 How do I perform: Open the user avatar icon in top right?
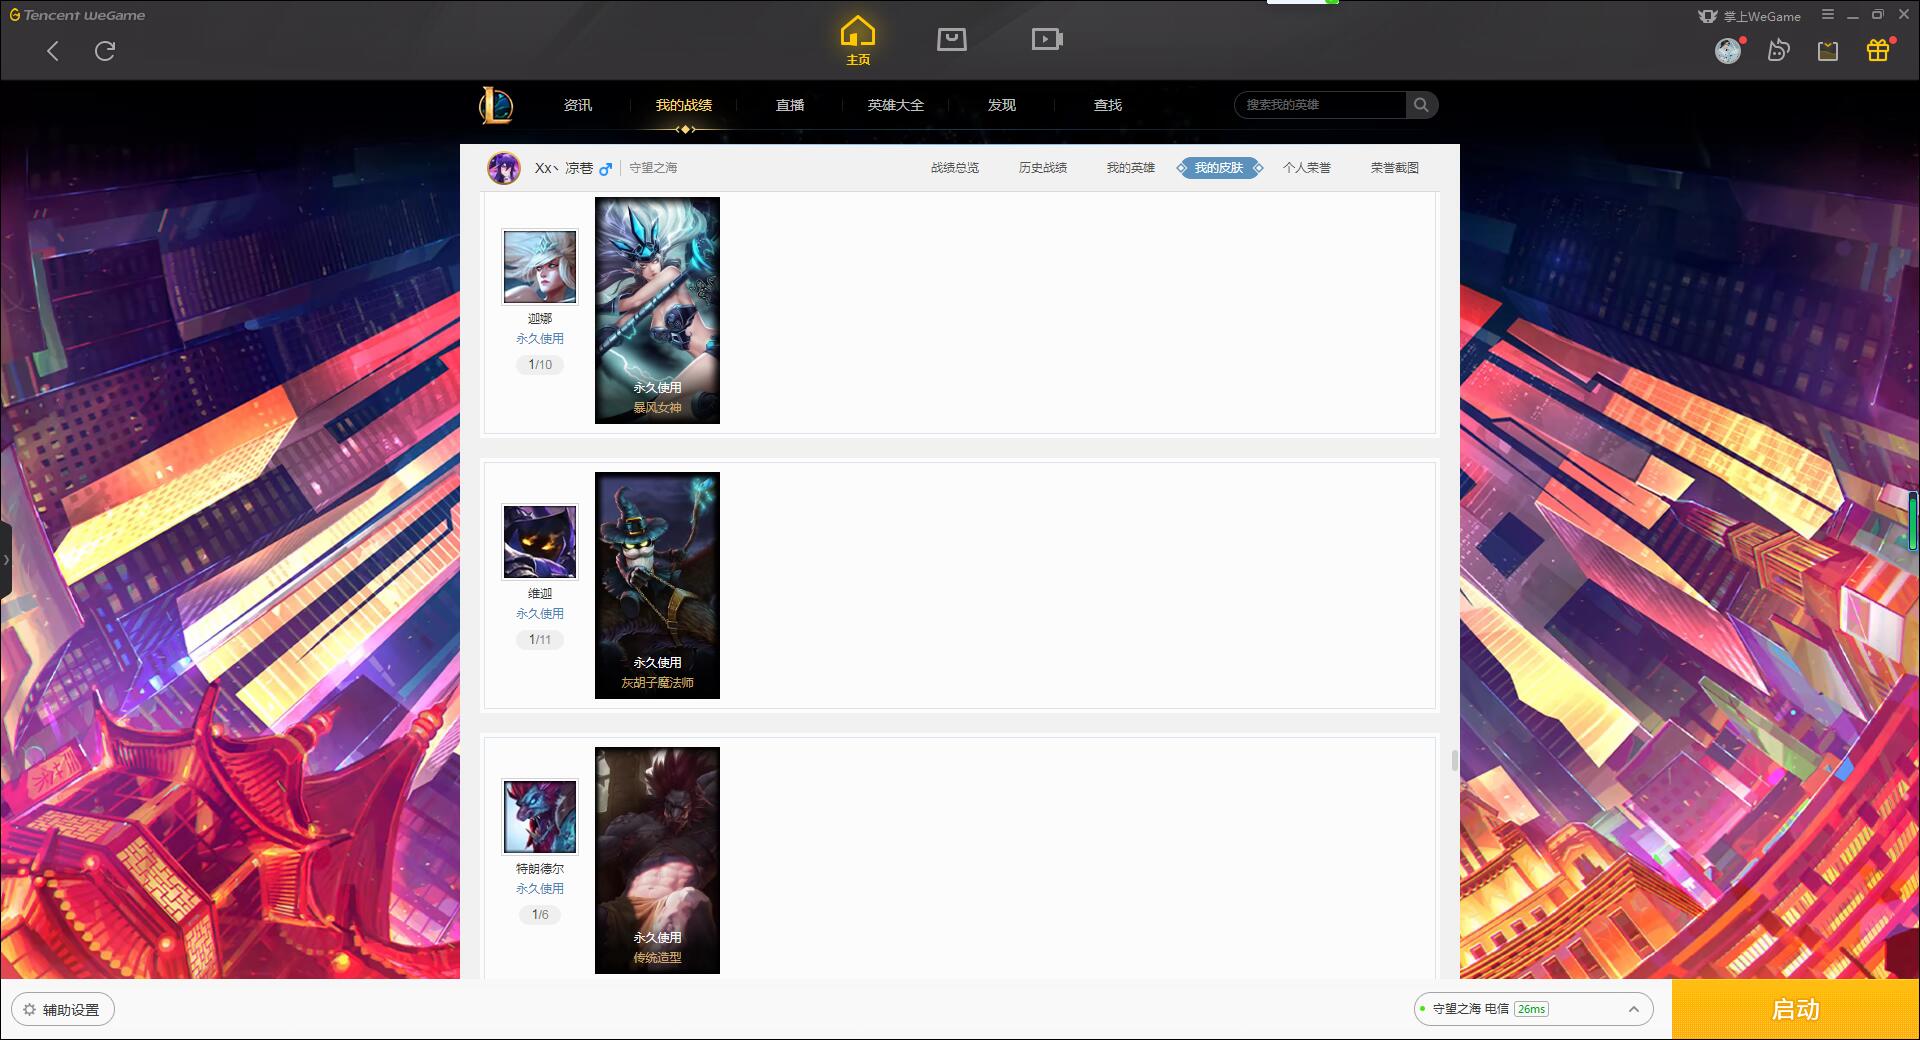(1728, 50)
